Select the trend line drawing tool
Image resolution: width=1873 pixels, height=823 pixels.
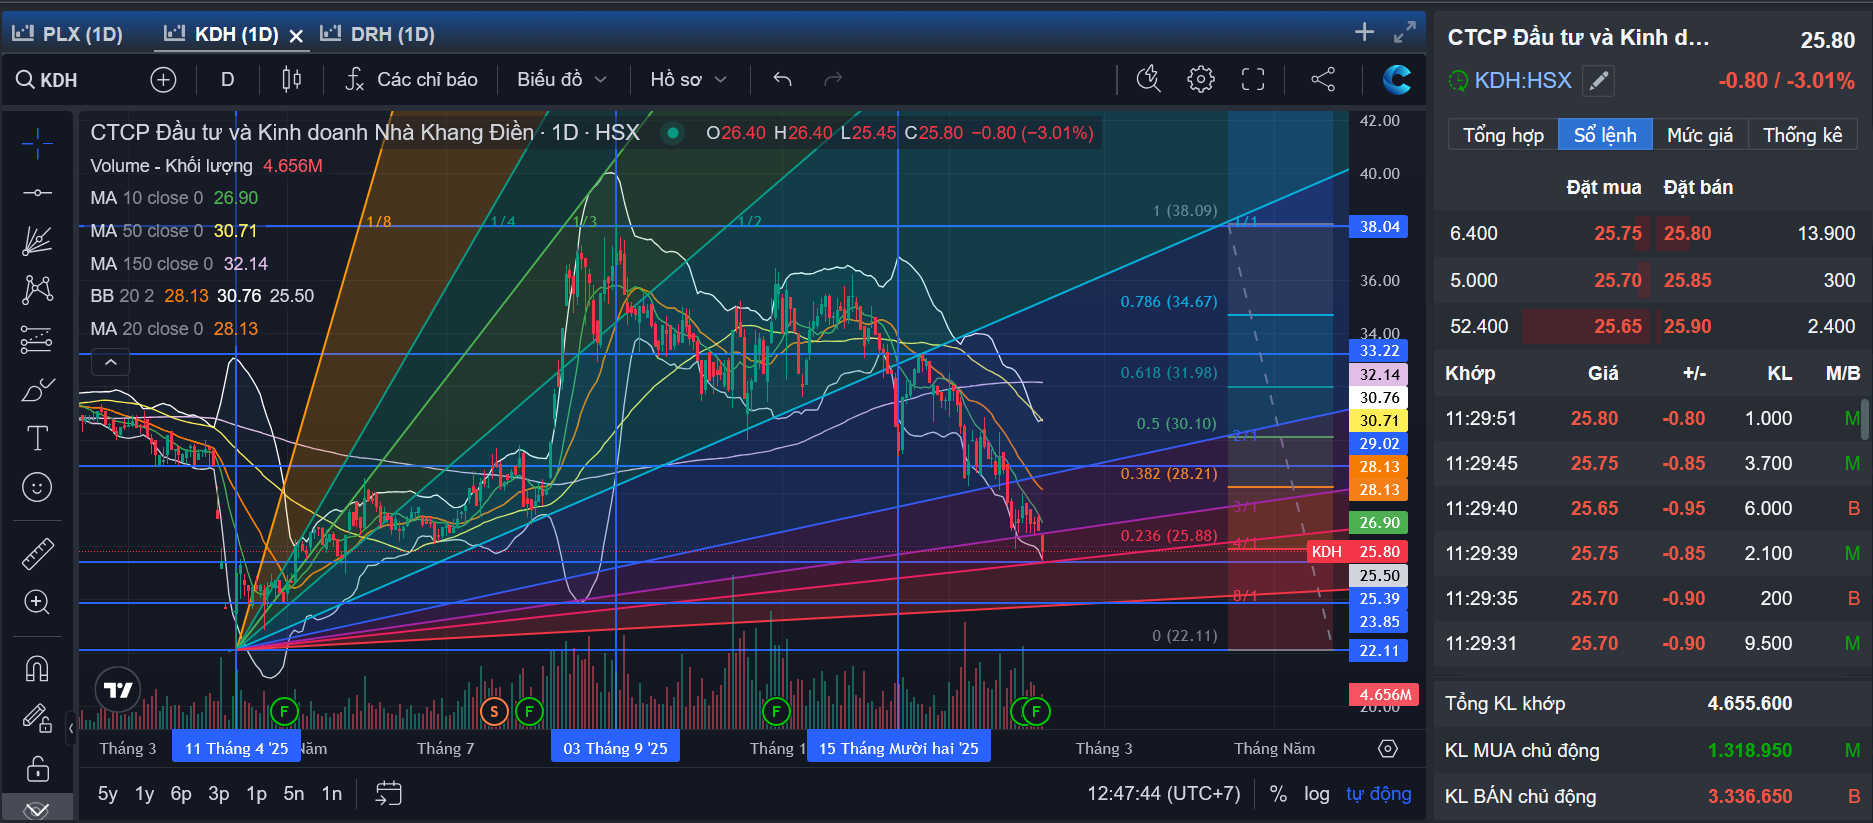click(37, 192)
